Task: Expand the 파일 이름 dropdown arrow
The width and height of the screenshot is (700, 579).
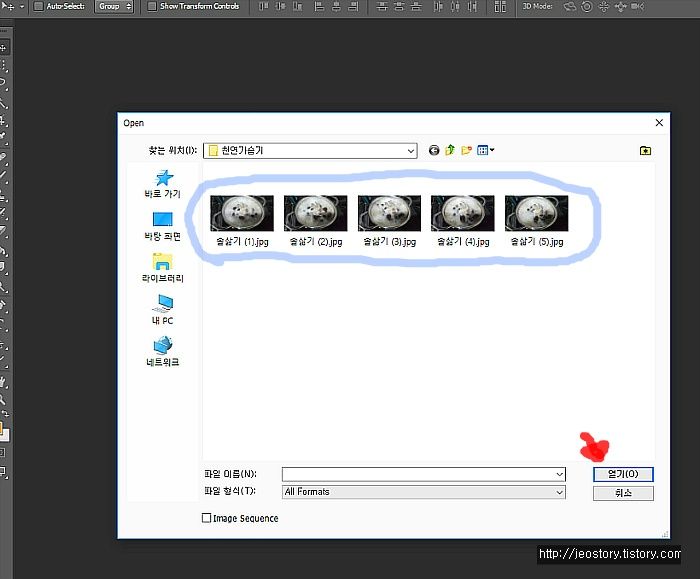Action: coord(560,474)
